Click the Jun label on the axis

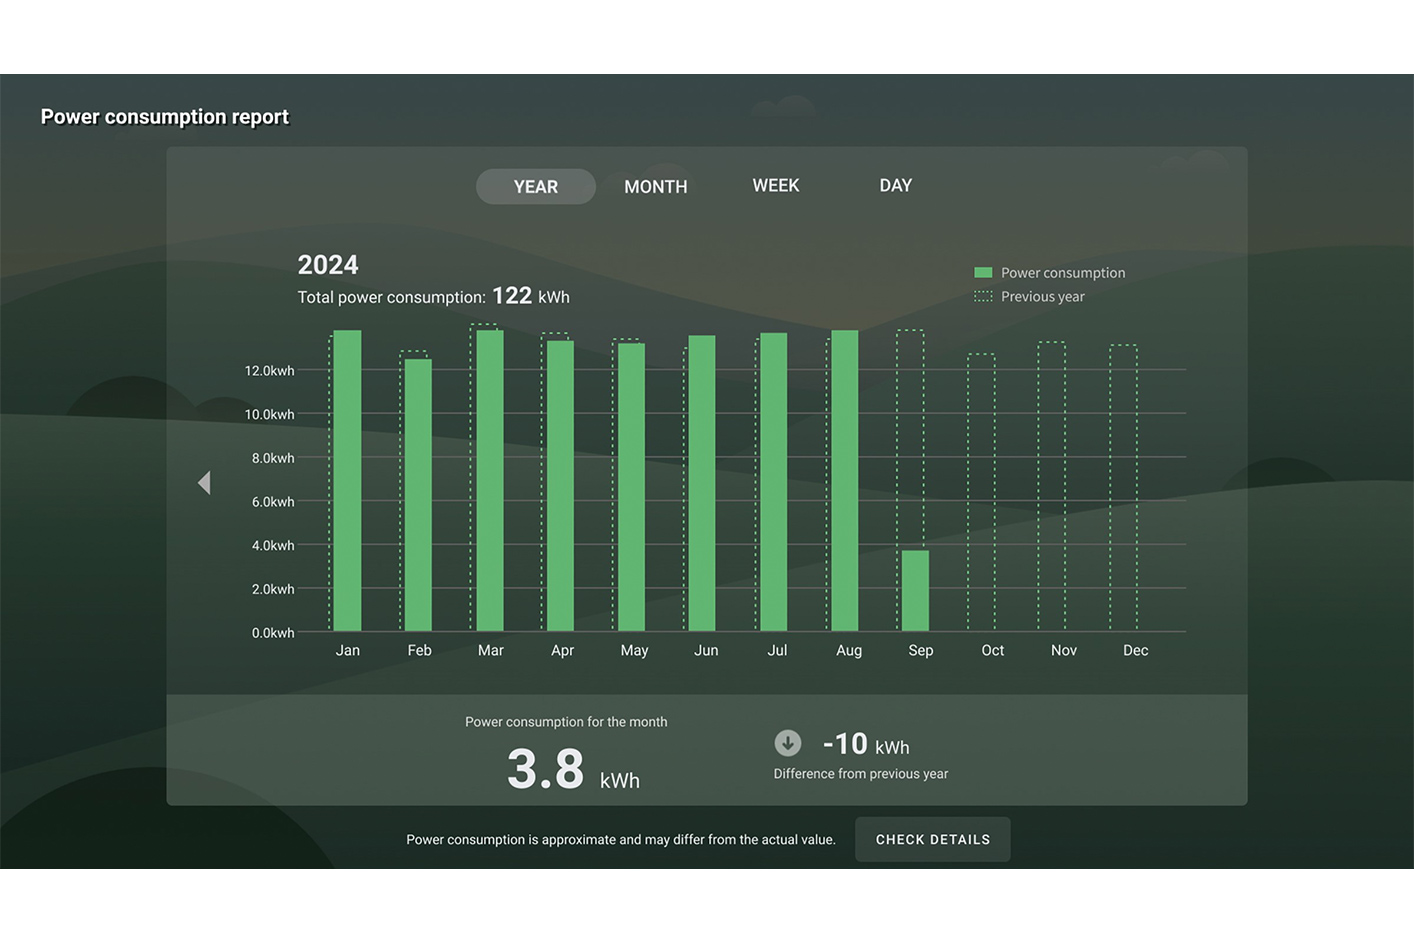(x=706, y=651)
